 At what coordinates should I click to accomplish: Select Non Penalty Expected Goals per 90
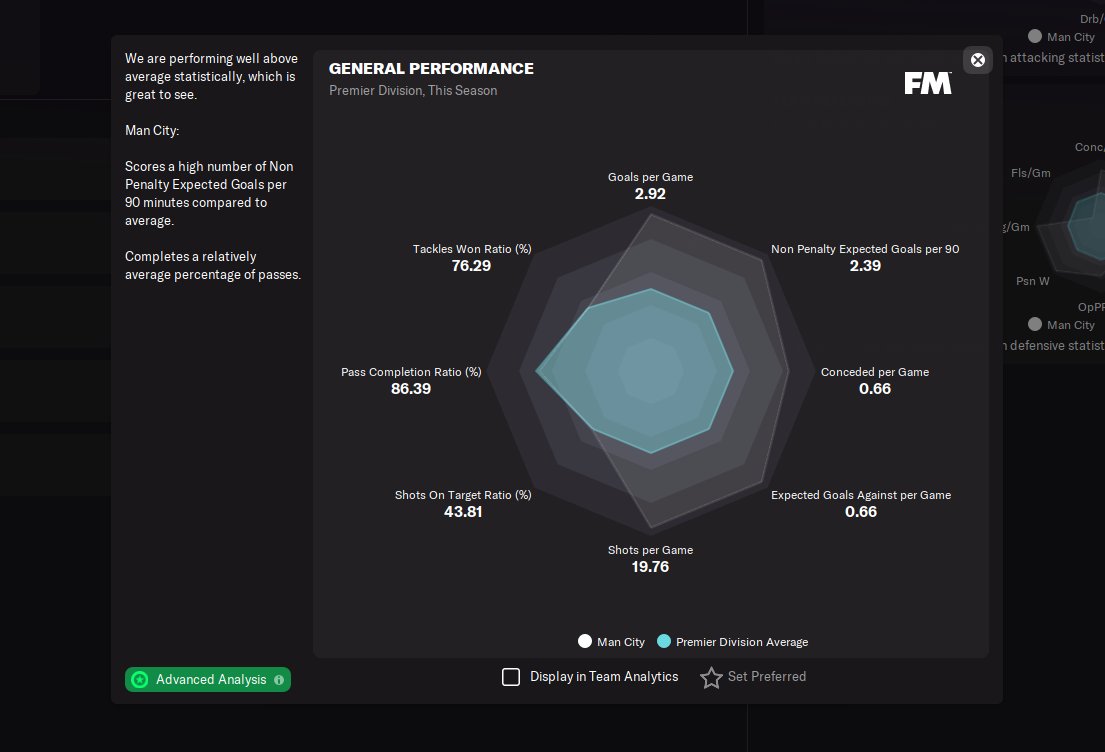pyautogui.click(x=865, y=249)
